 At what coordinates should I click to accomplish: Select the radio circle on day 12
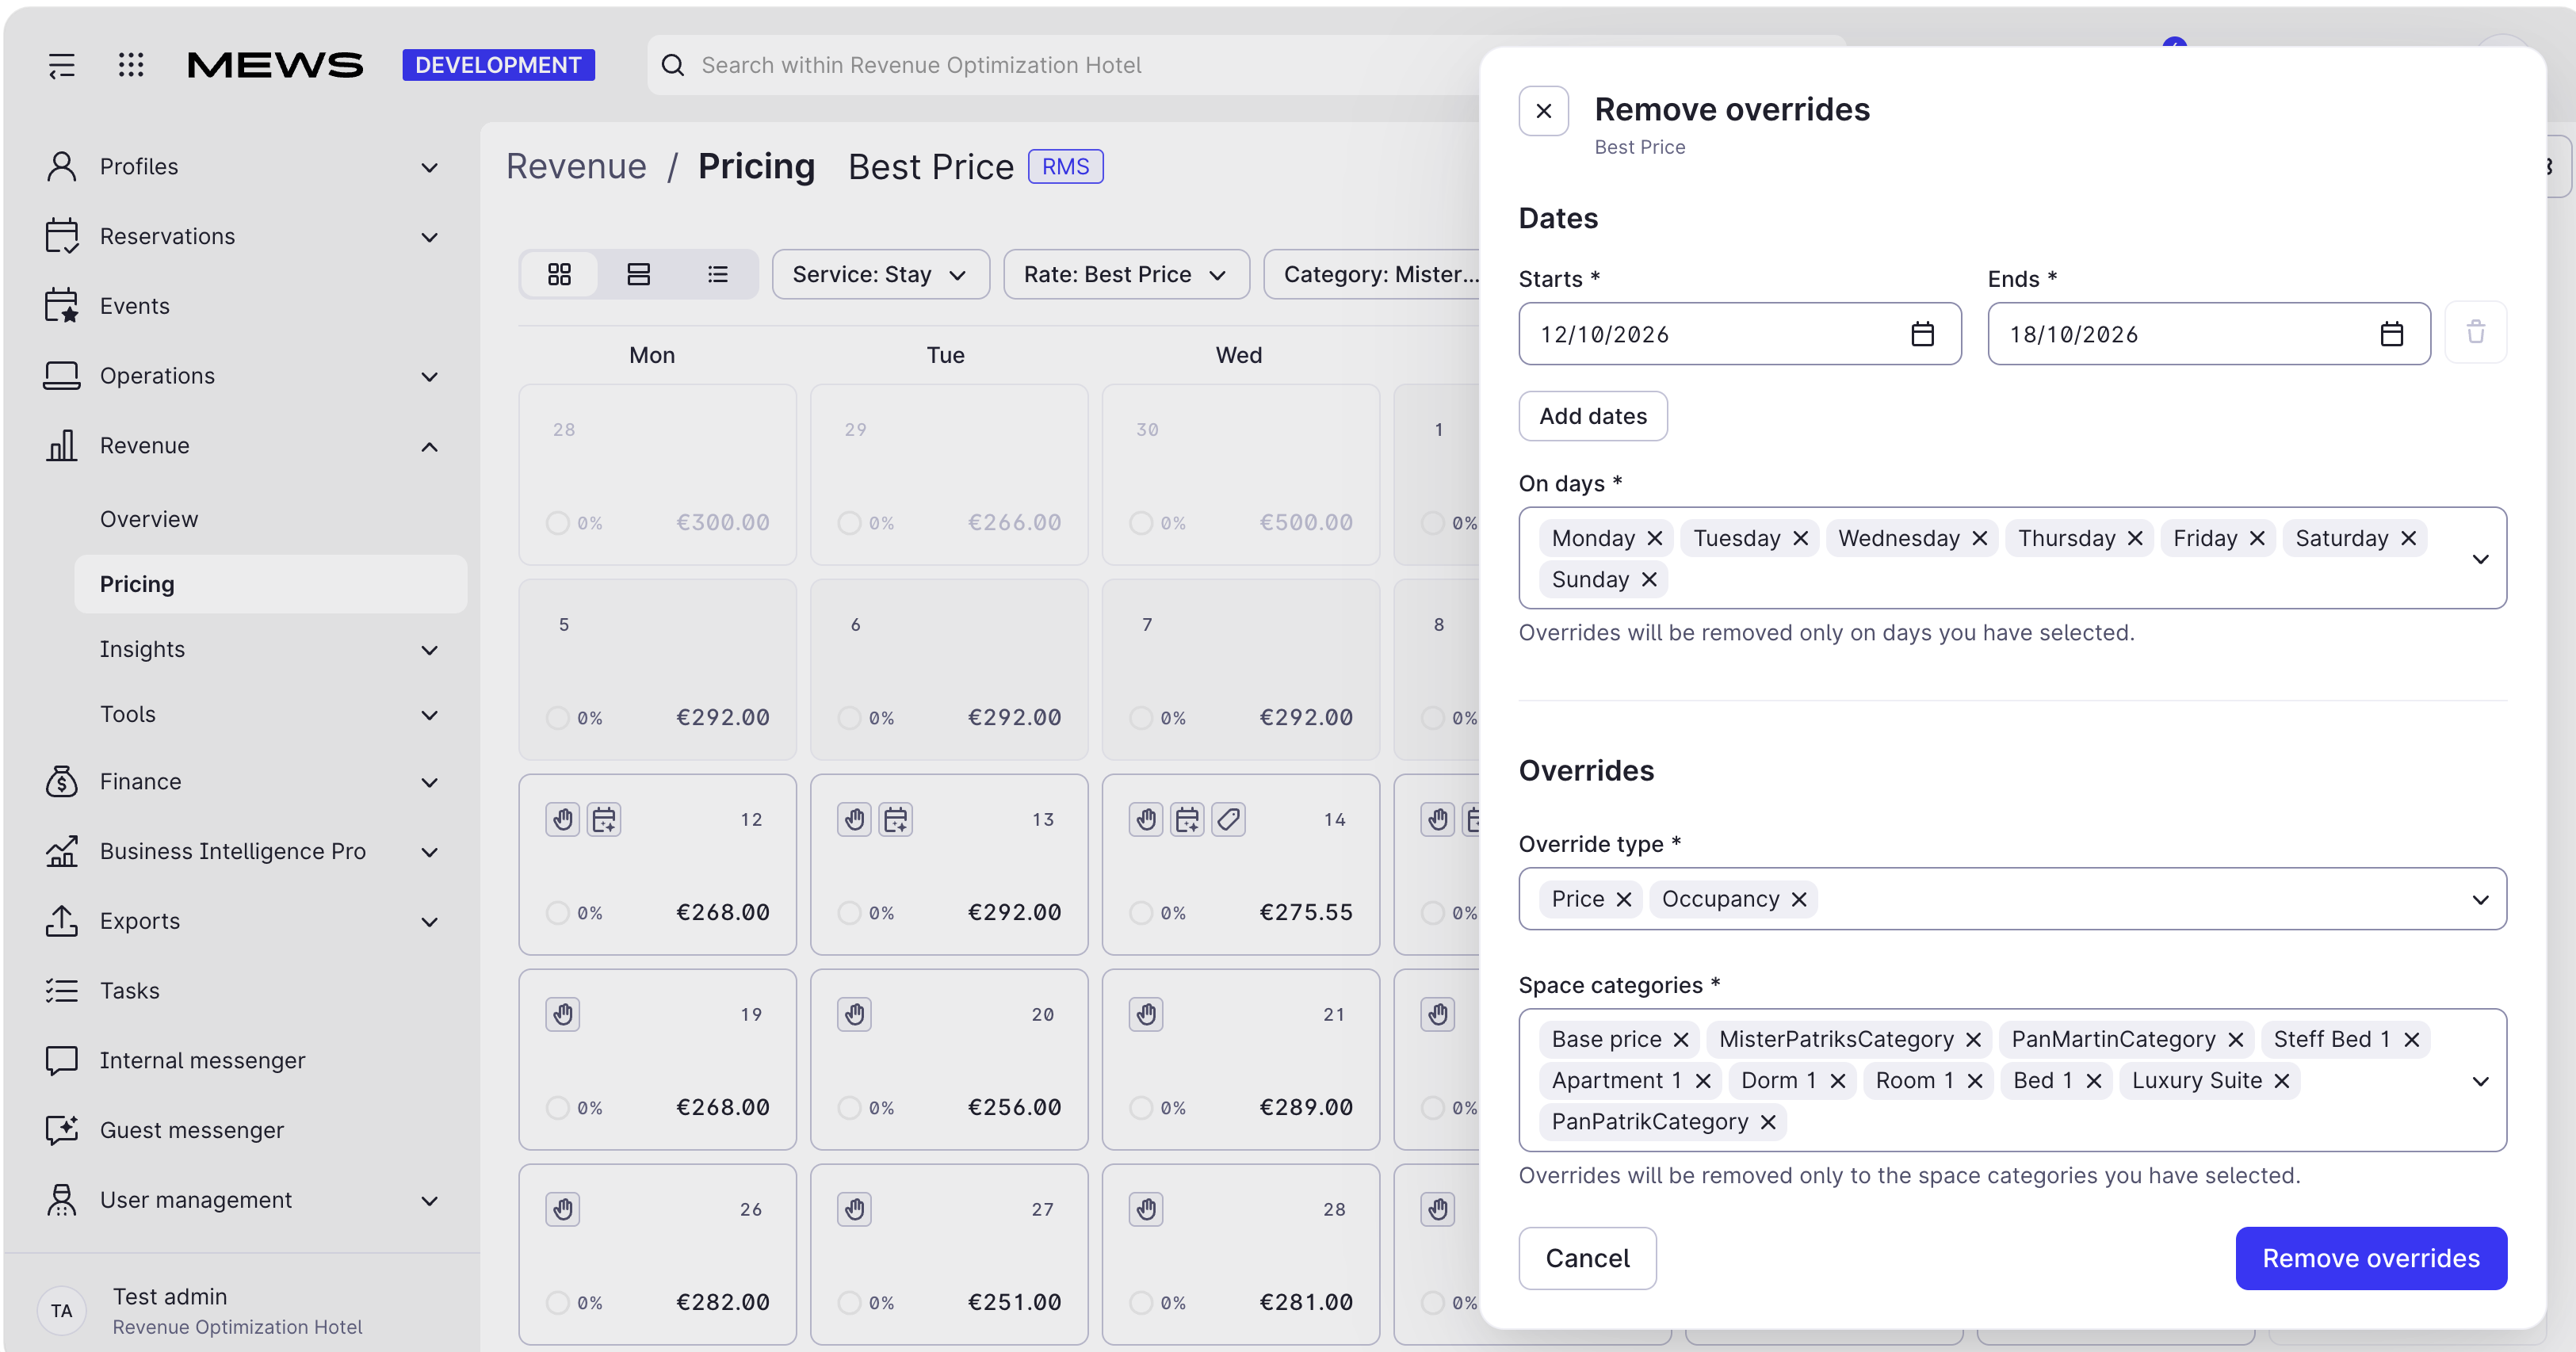(x=557, y=913)
